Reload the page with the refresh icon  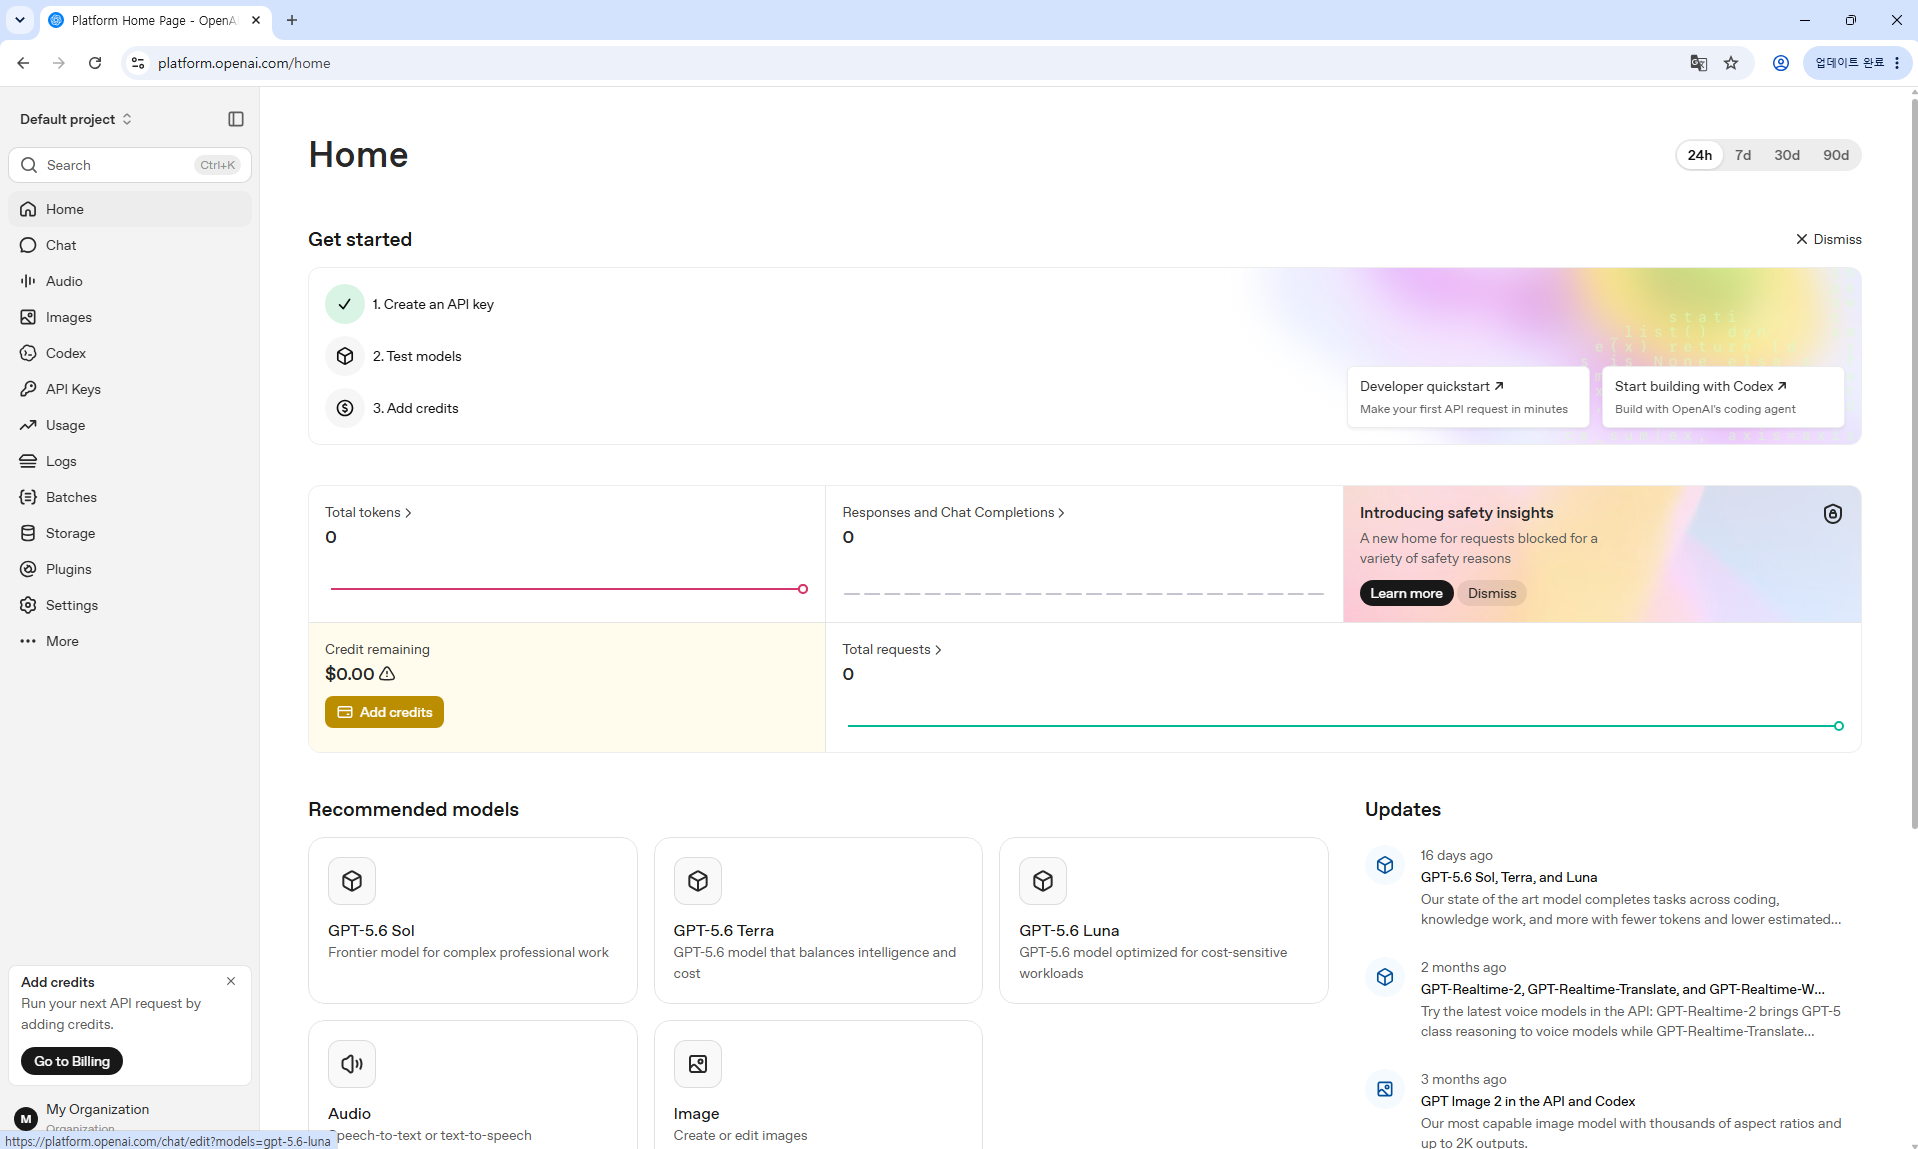click(95, 63)
